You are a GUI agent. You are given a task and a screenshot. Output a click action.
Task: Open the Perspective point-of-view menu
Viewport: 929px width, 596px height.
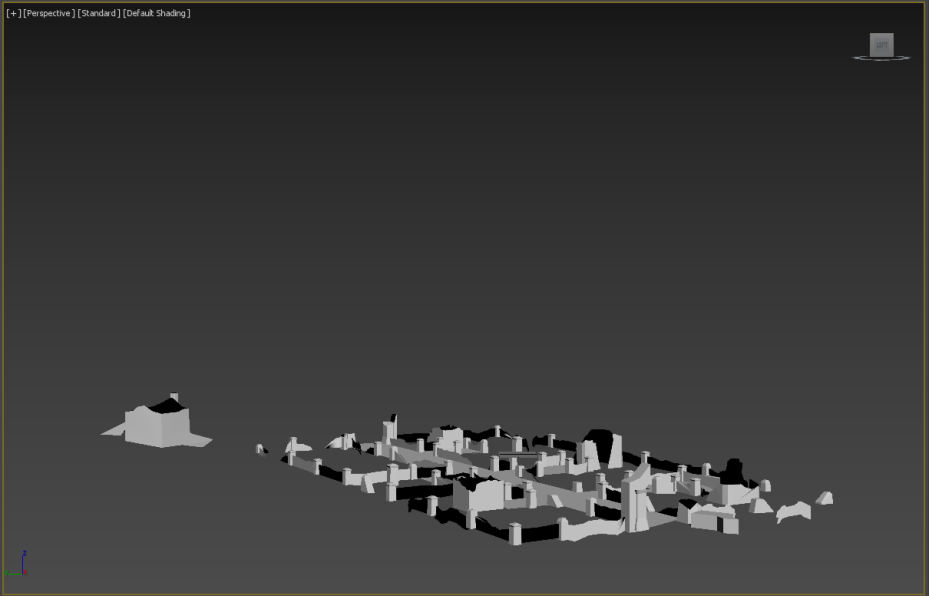[48, 13]
